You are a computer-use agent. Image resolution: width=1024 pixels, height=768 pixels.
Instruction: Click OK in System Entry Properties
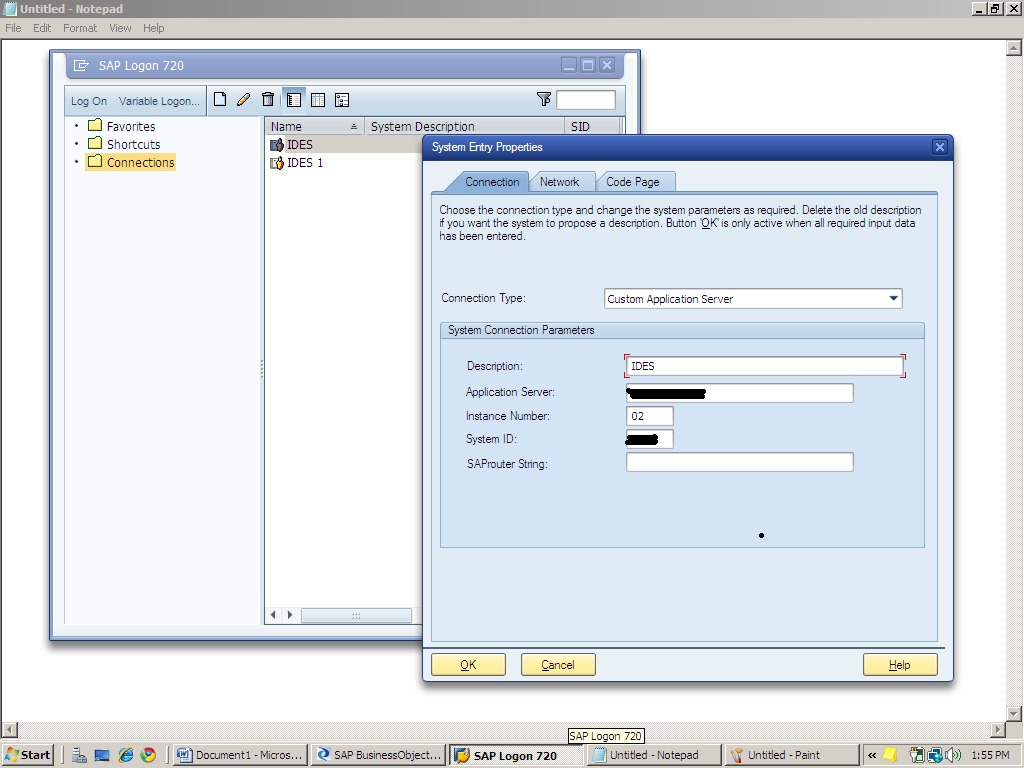468,665
